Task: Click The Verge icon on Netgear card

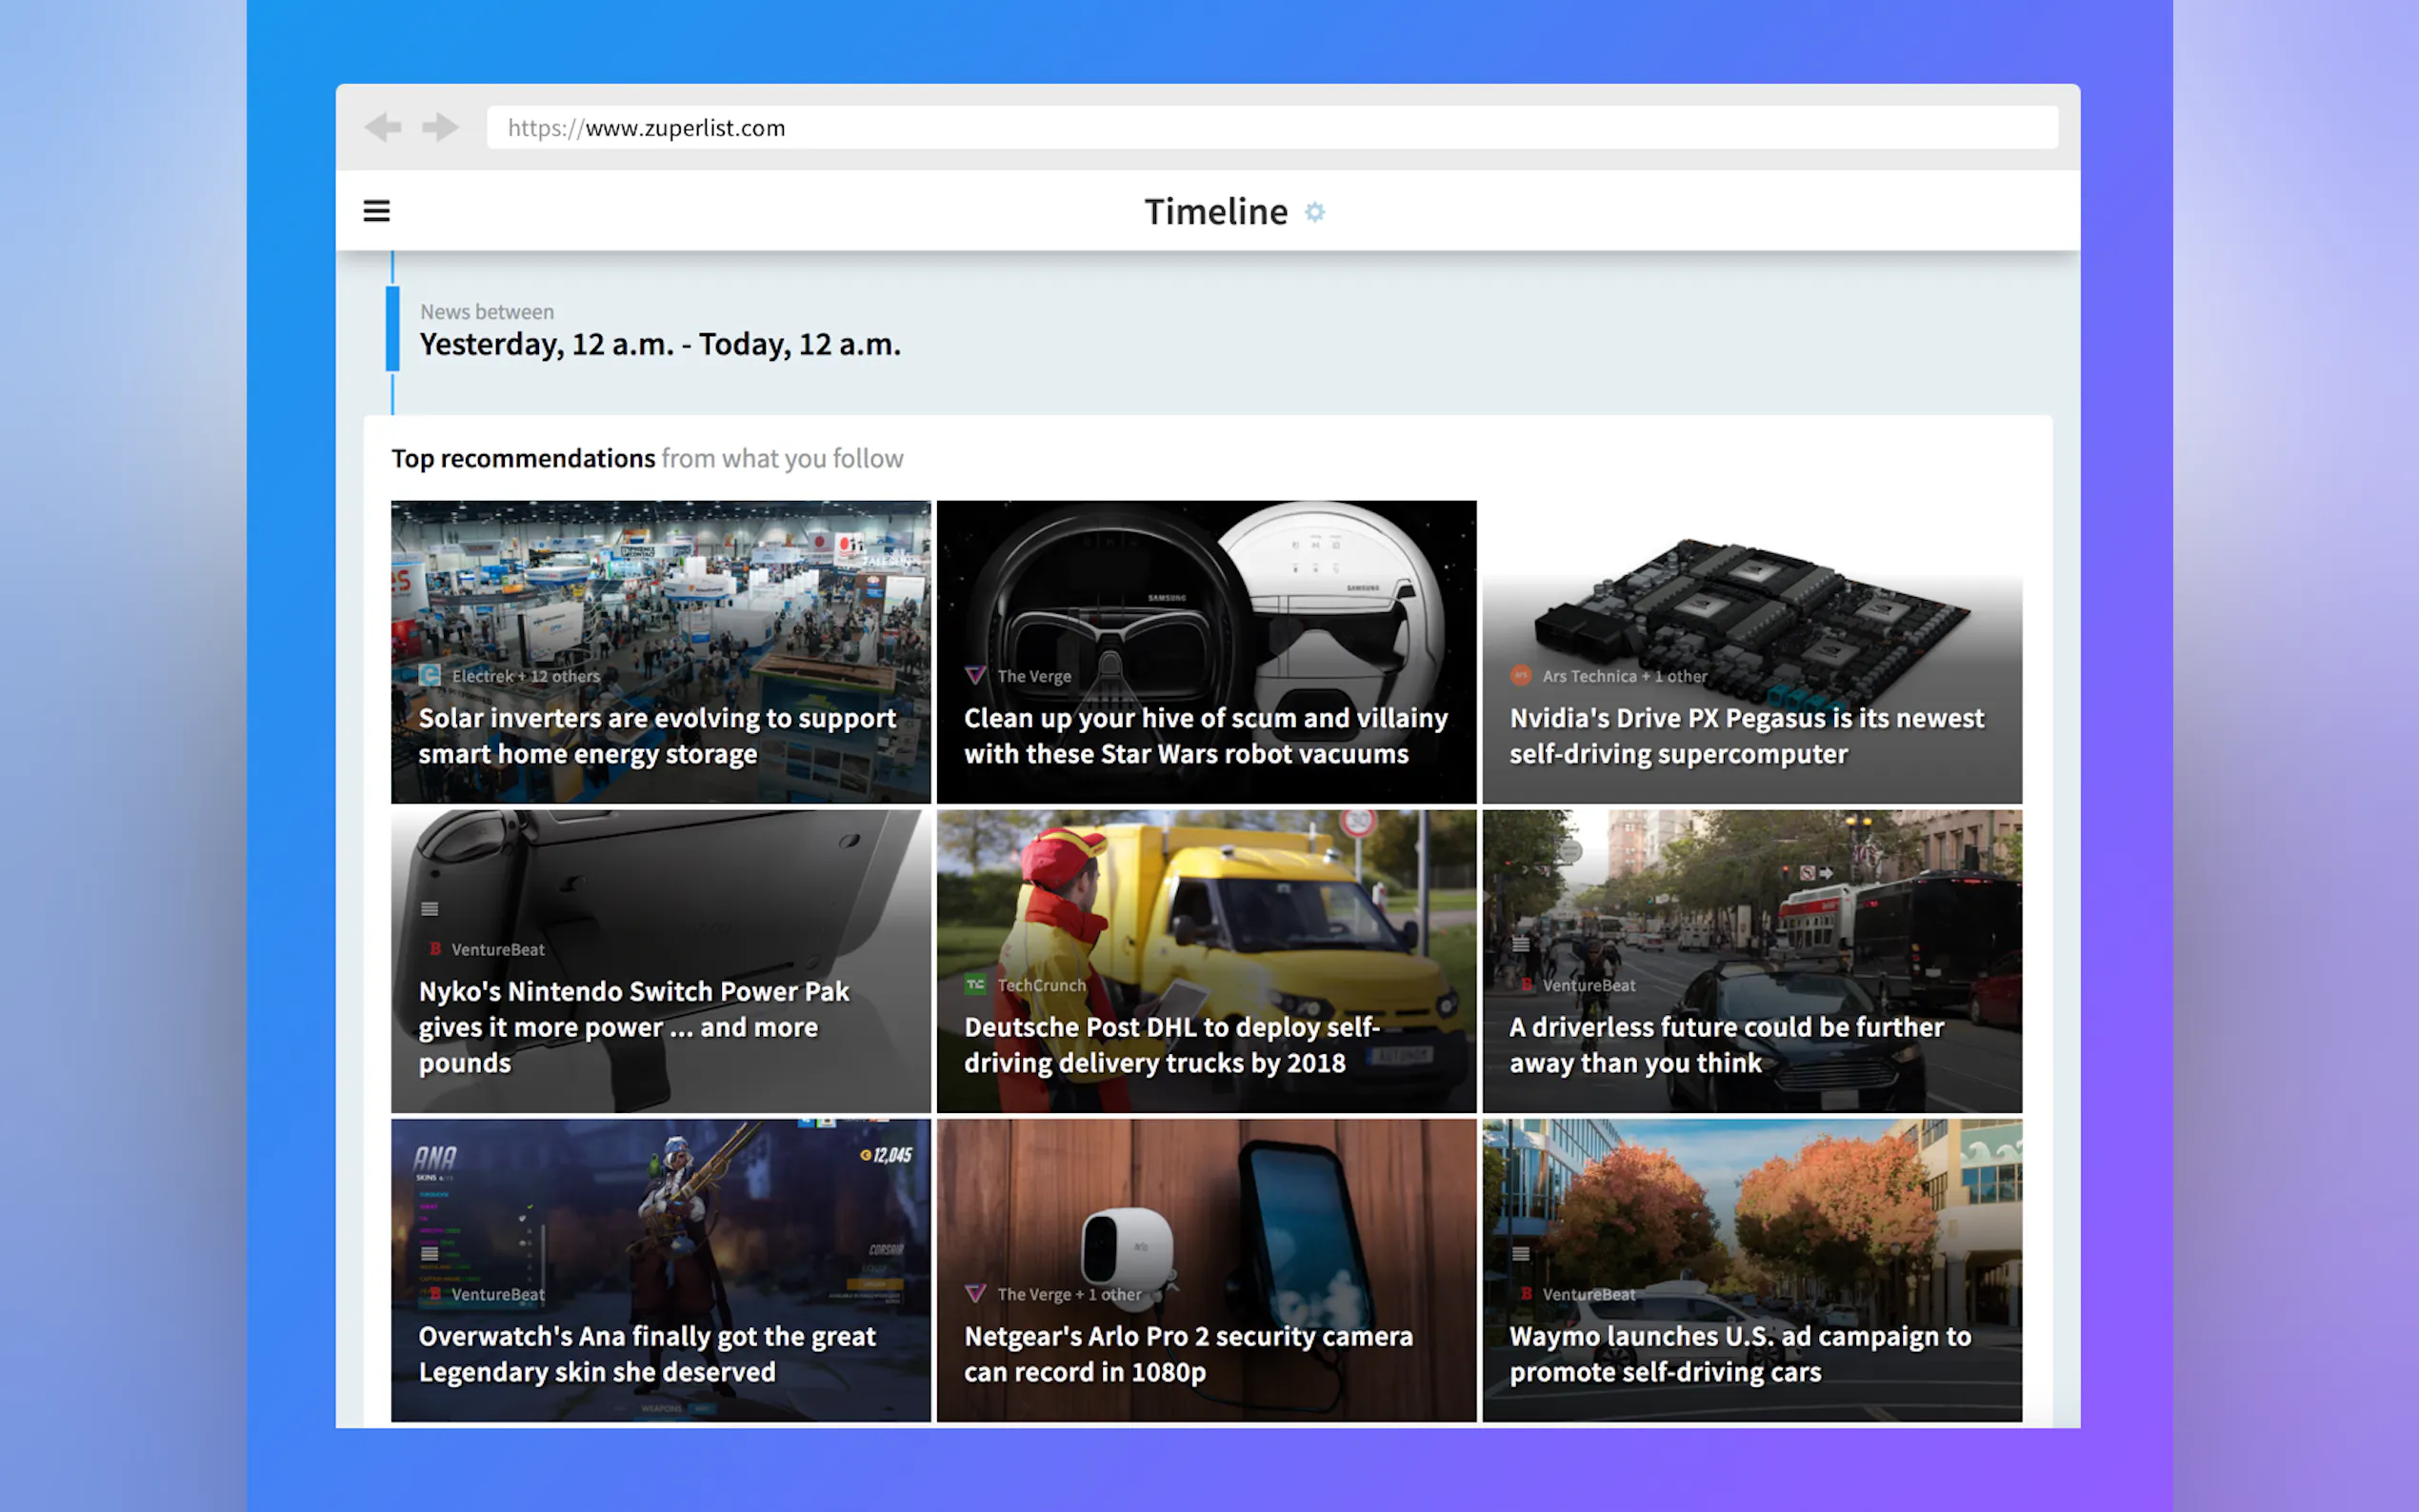Action: 975,1293
